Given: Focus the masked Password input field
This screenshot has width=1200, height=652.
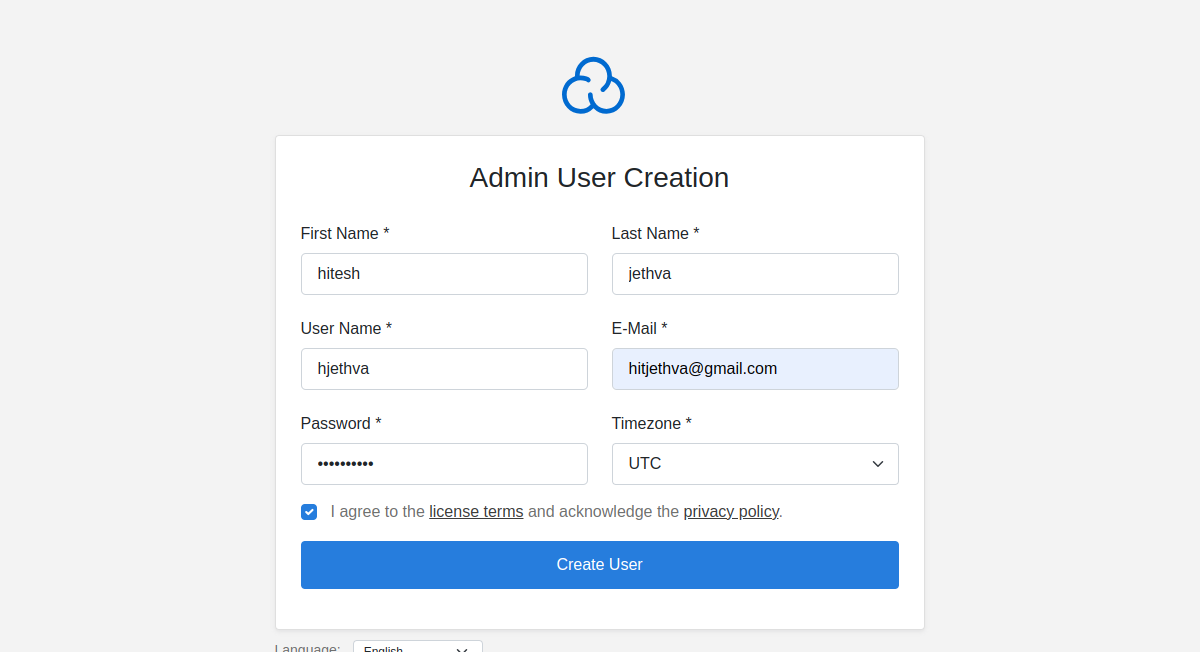Looking at the screenshot, I should [x=443, y=464].
